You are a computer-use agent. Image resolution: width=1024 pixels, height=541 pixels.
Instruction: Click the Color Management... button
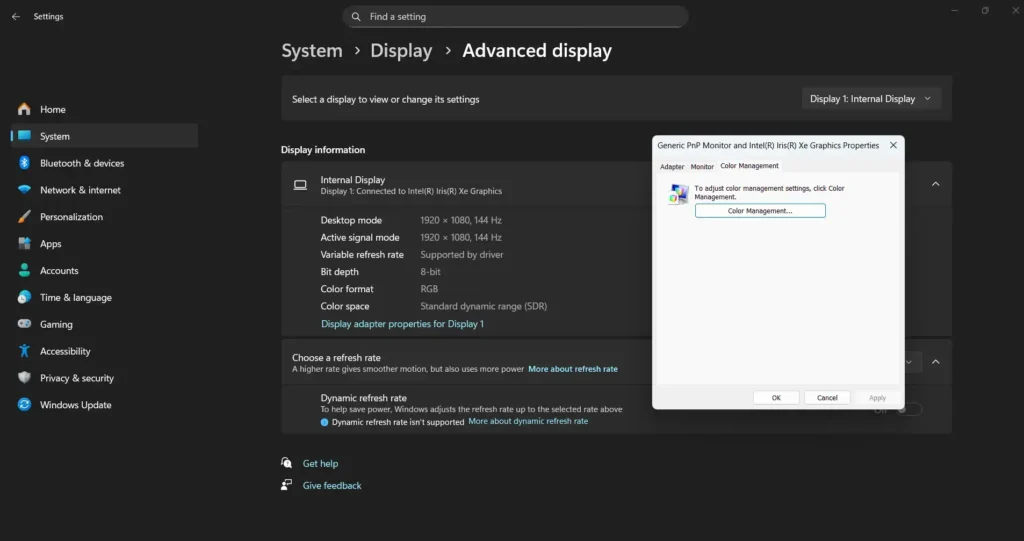760,211
